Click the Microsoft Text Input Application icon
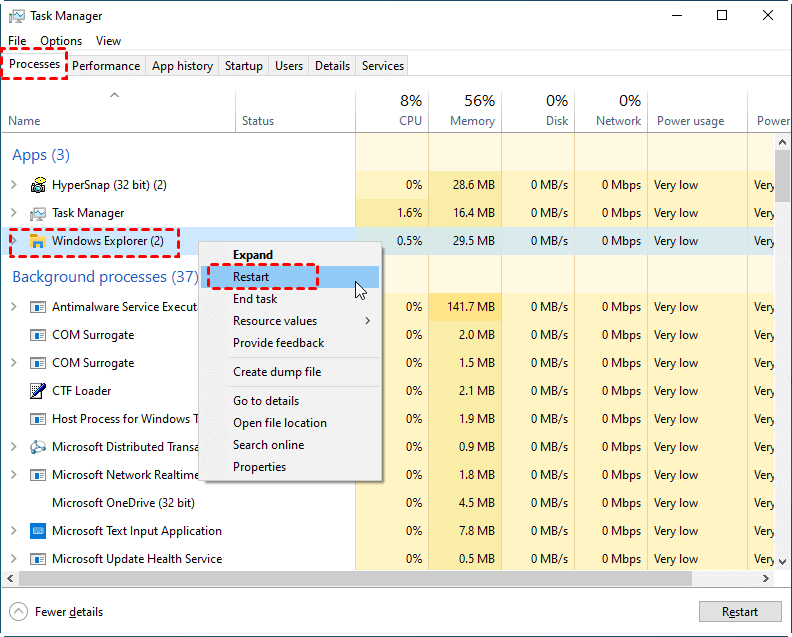Screen dimensions: 792x637 tap(39, 531)
